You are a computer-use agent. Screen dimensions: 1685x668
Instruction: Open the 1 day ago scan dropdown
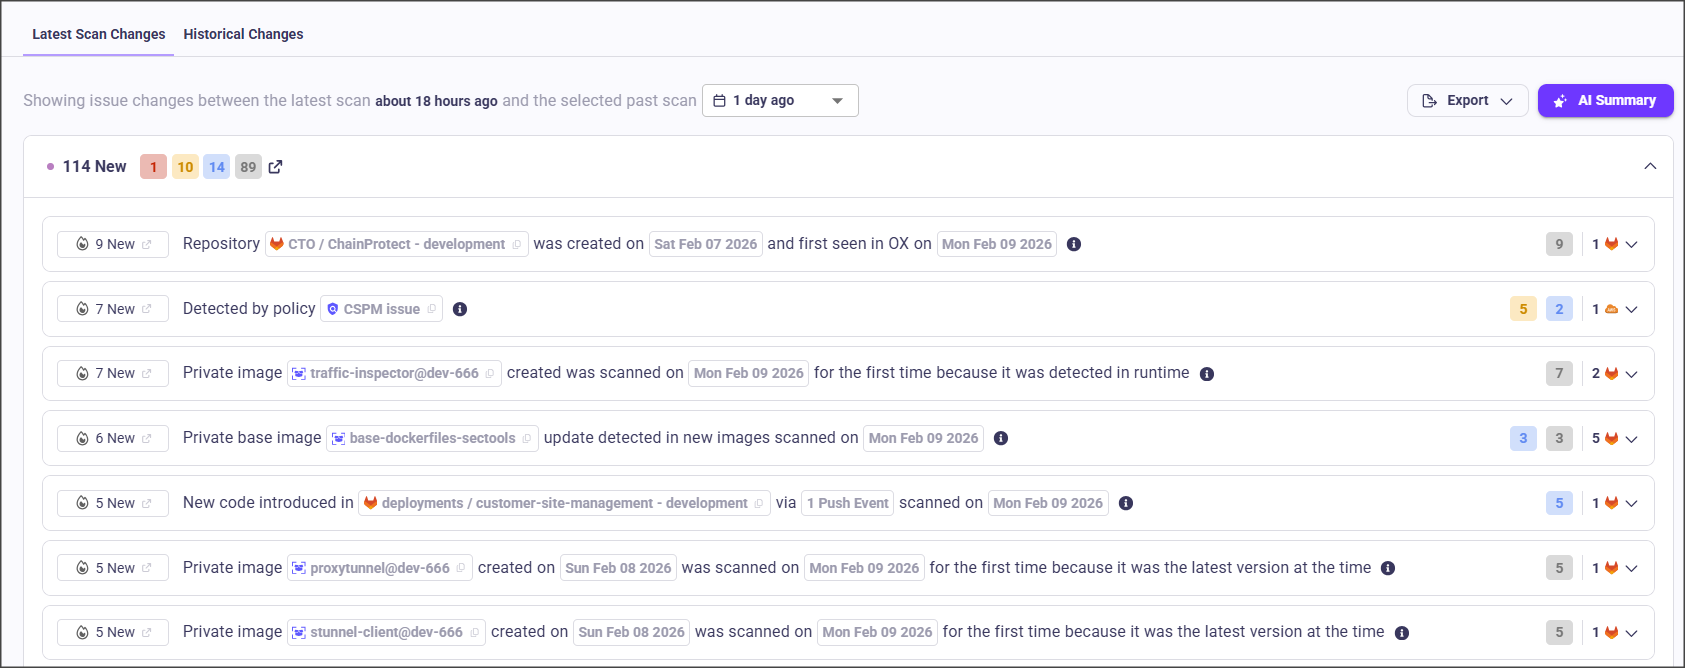point(780,101)
